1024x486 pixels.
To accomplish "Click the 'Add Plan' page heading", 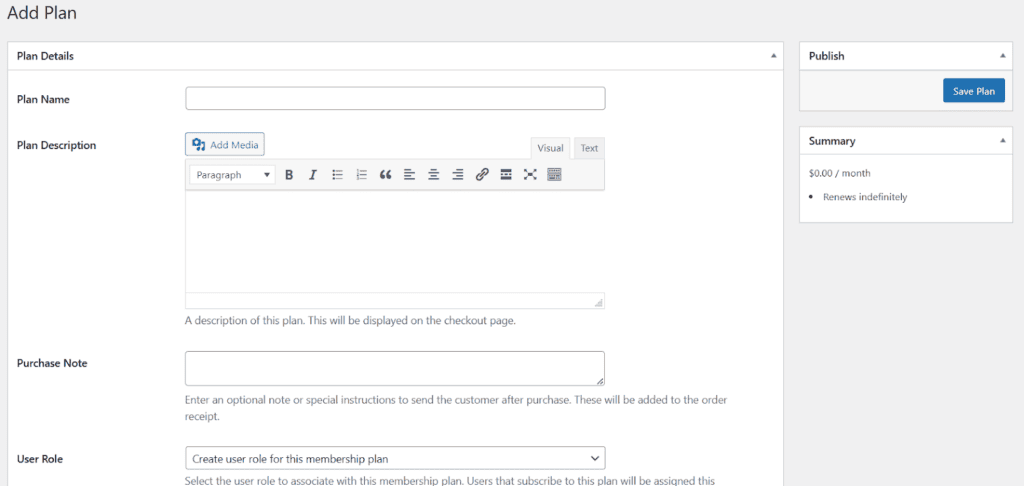I will pyautogui.click(x=42, y=13).
